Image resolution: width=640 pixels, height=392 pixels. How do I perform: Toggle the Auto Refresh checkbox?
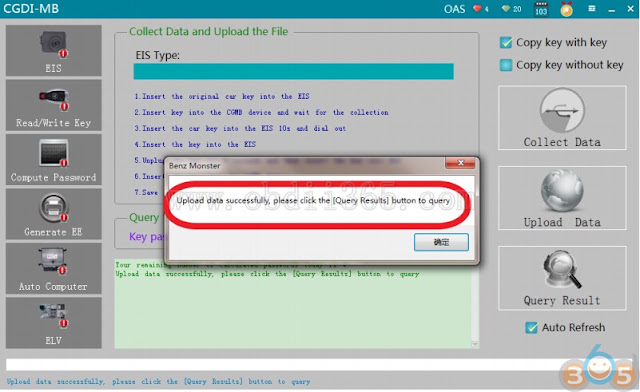pos(531,327)
